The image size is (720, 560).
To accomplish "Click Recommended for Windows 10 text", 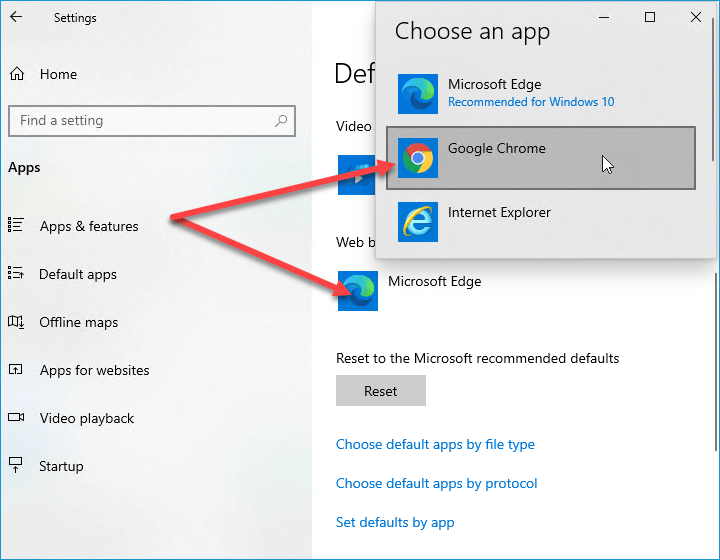I will point(531,102).
